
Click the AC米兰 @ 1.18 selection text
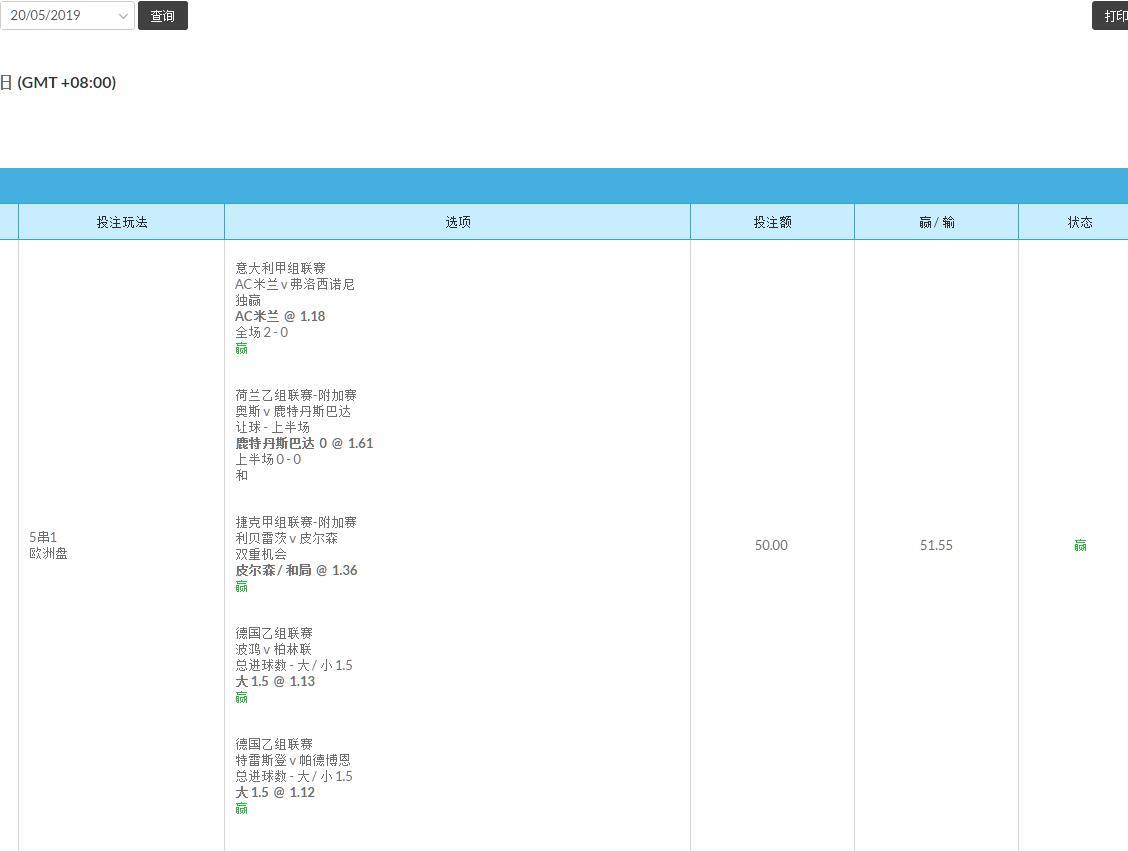pyautogui.click(x=280, y=316)
